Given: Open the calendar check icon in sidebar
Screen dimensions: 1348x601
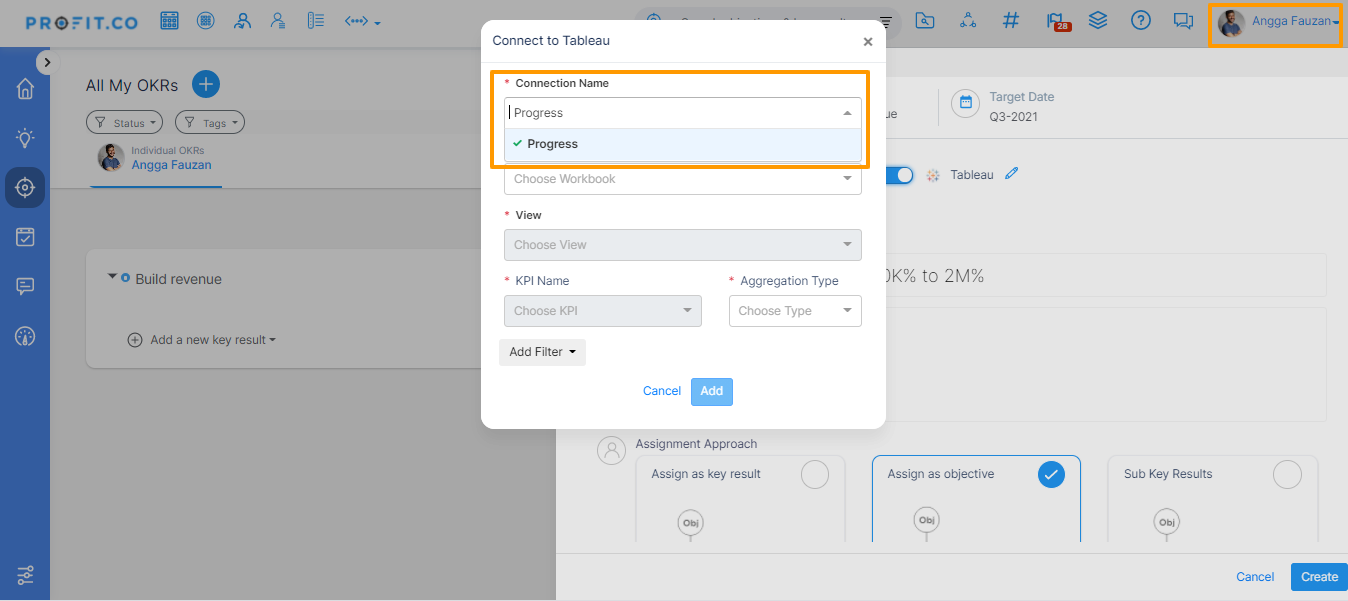Looking at the screenshot, I should click(x=25, y=237).
